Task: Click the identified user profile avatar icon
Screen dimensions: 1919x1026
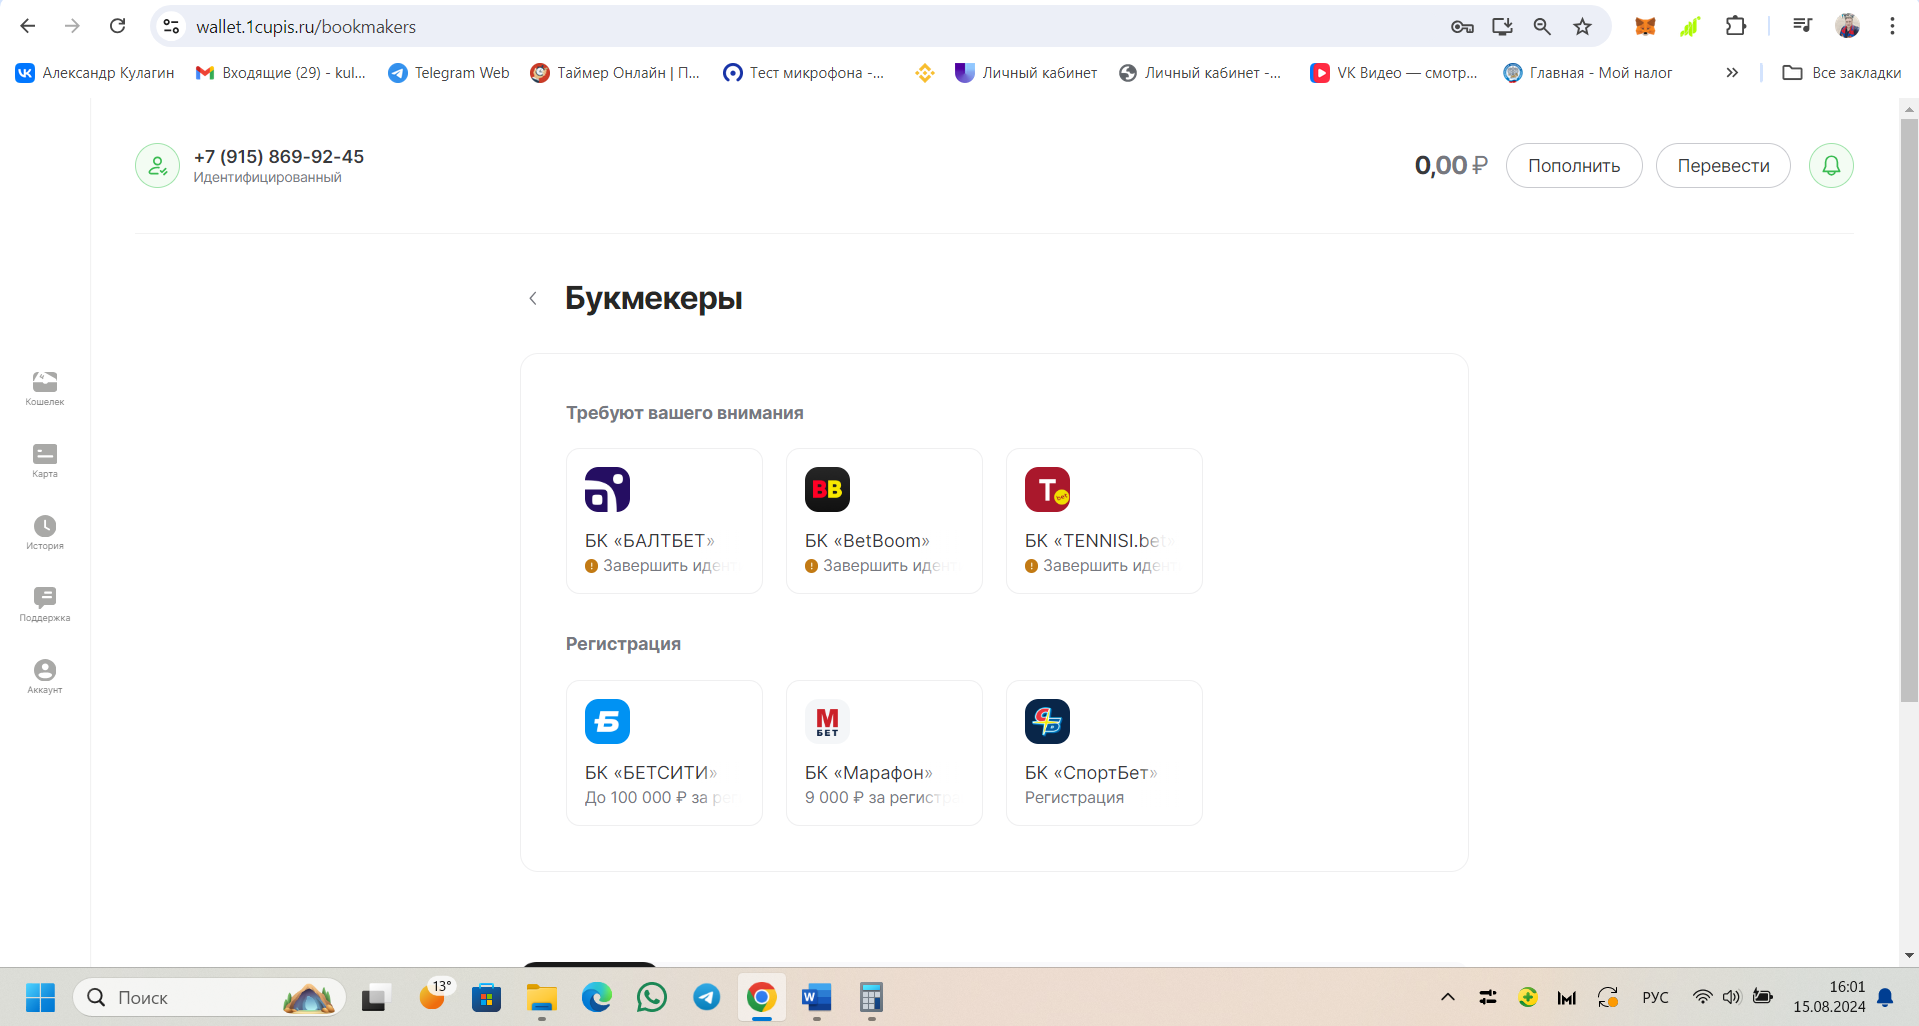Action: (x=157, y=166)
